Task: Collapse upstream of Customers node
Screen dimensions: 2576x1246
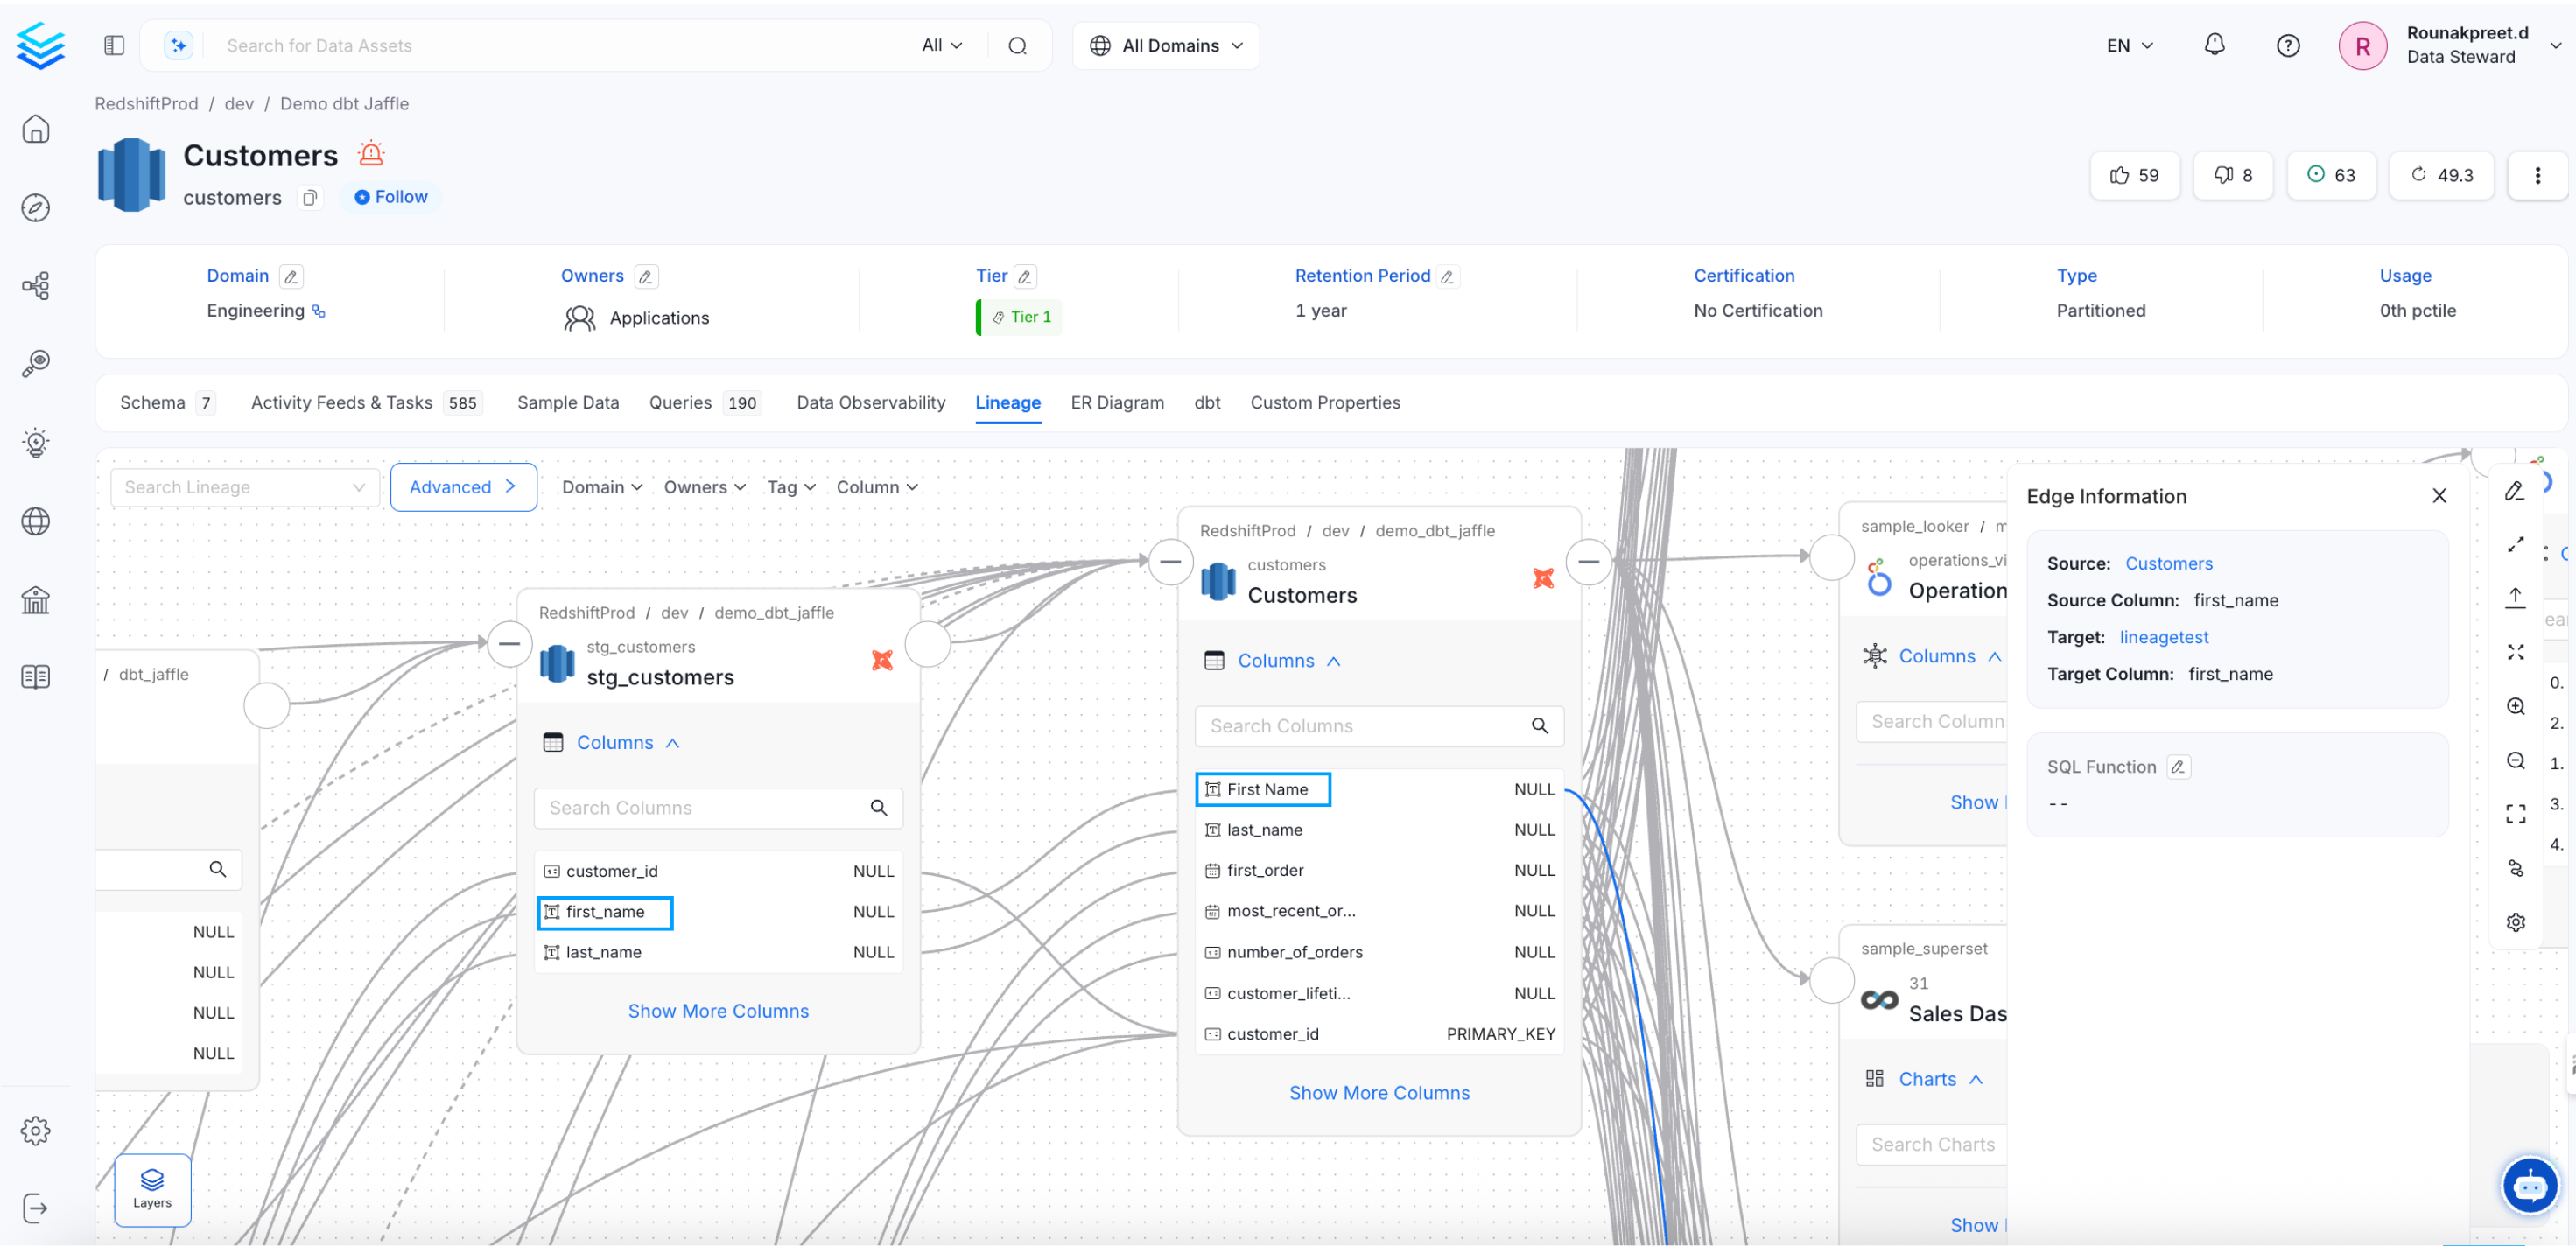Action: (x=1170, y=562)
